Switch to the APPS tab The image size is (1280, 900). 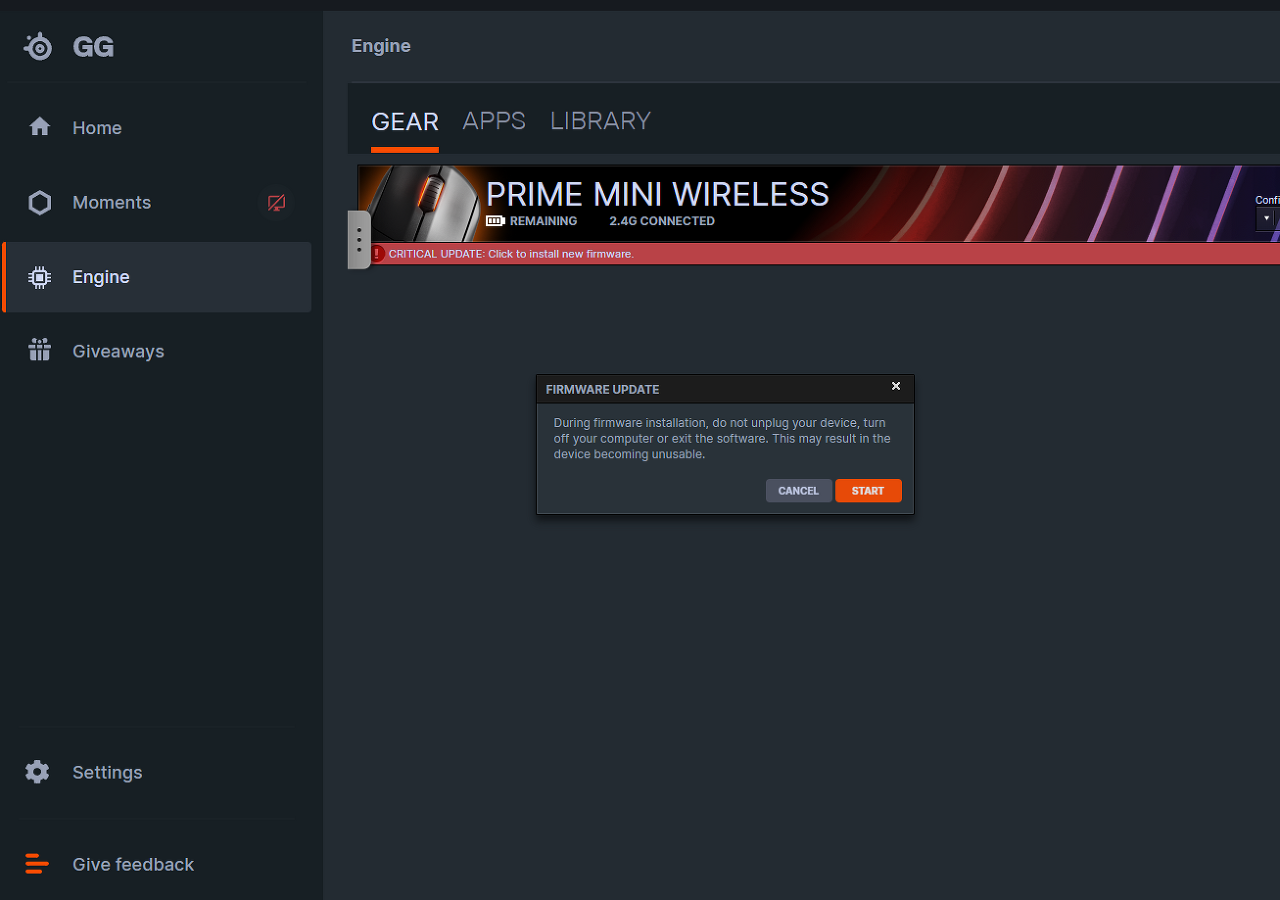coord(494,121)
